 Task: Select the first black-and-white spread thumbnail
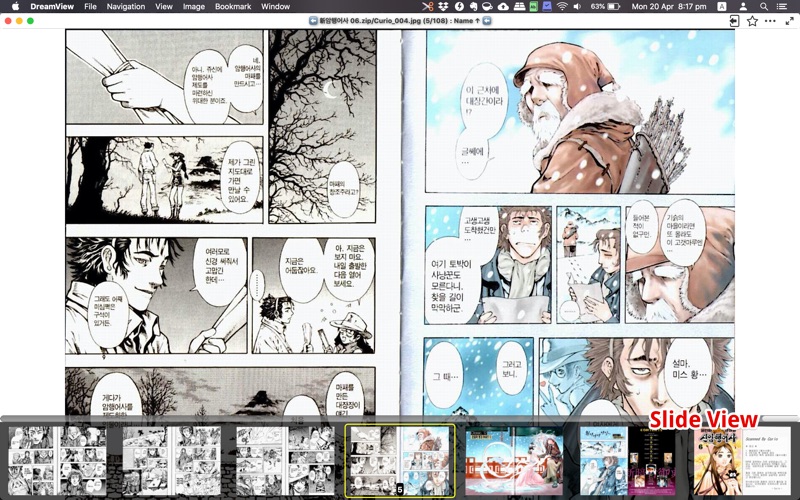coord(58,461)
